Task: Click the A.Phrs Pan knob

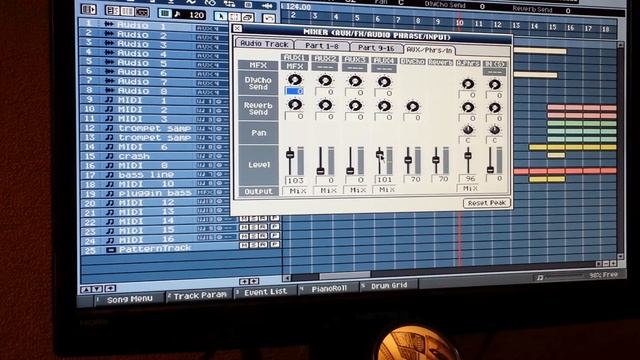Action: [x=468, y=130]
